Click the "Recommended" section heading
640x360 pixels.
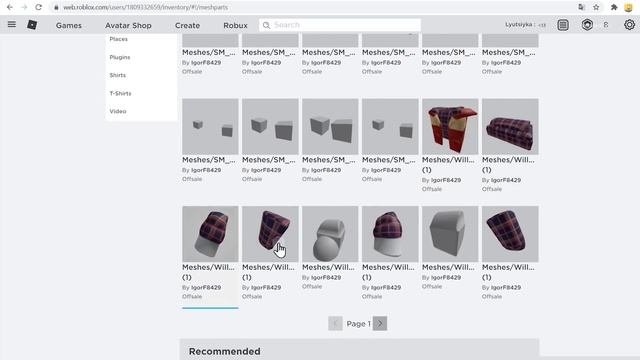point(224,351)
